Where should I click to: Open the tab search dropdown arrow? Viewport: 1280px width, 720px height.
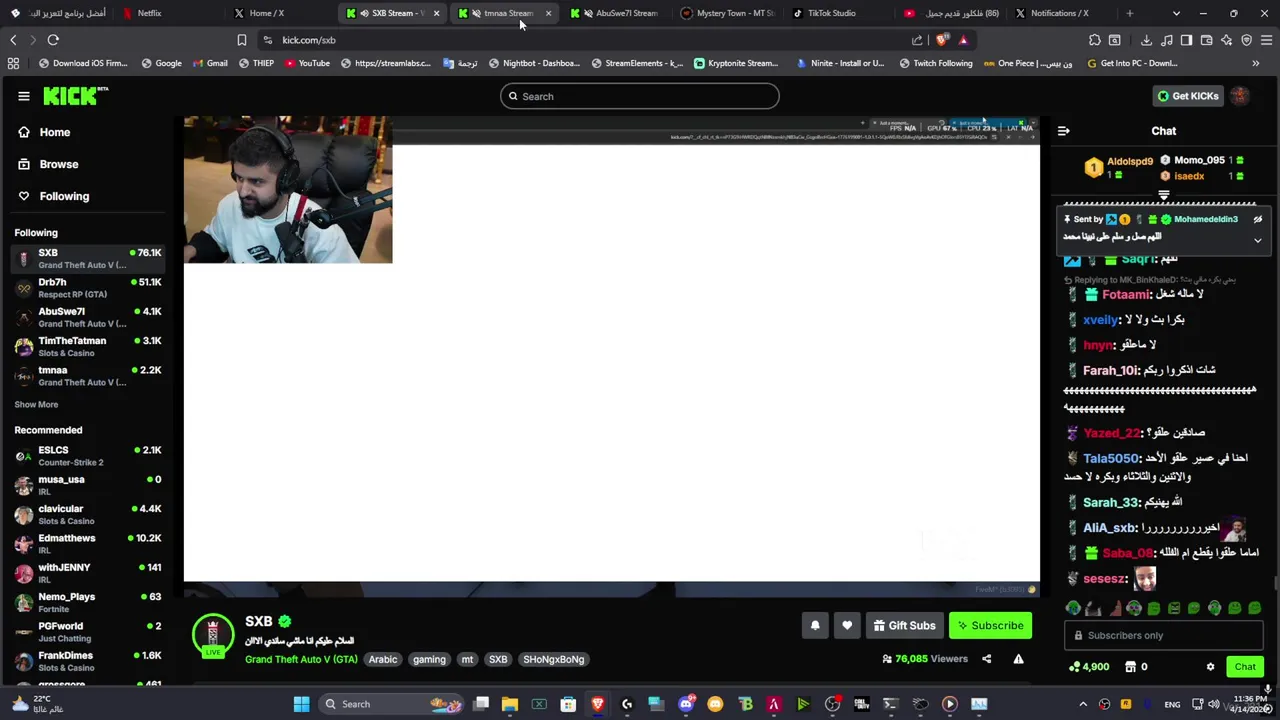click(1176, 13)
